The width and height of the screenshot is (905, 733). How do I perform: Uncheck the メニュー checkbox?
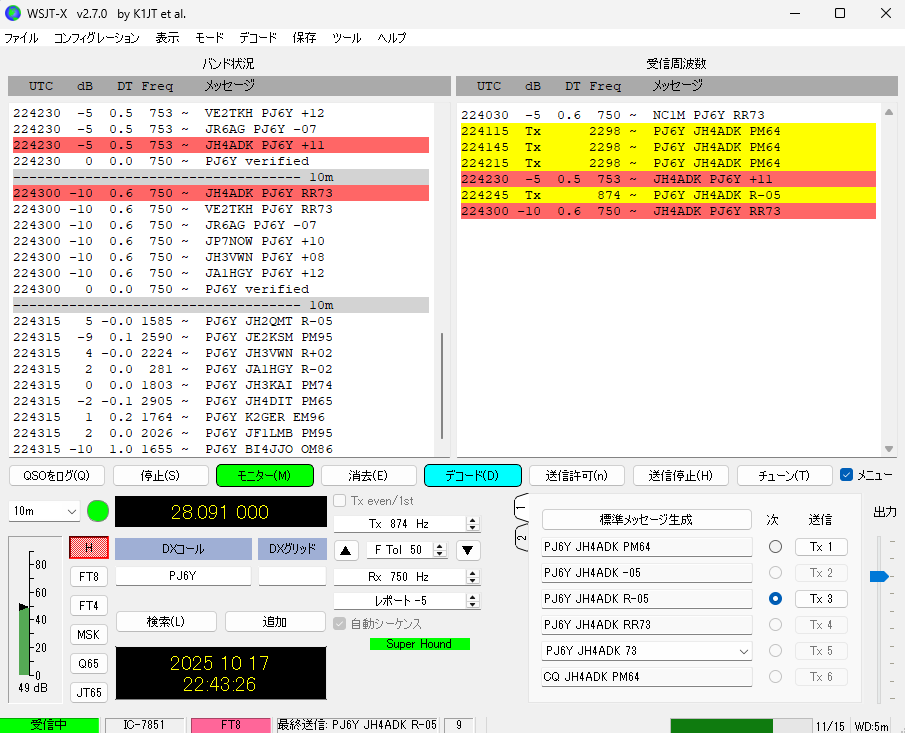coord(847,475)
